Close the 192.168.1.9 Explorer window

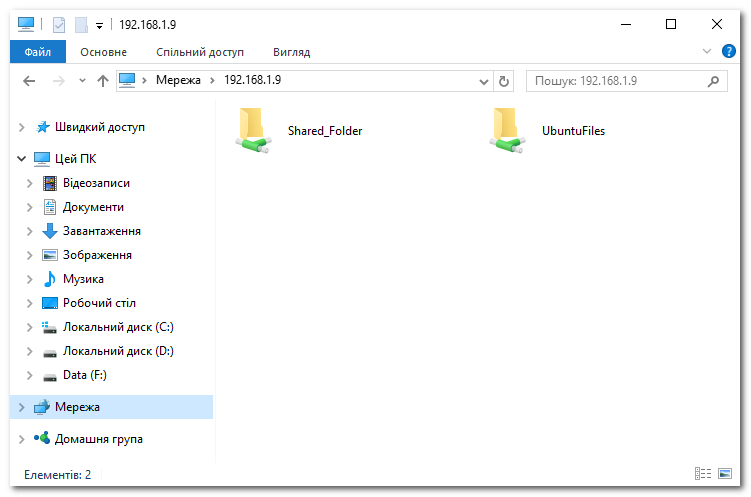pyautogui.click(x=717, y=24)
